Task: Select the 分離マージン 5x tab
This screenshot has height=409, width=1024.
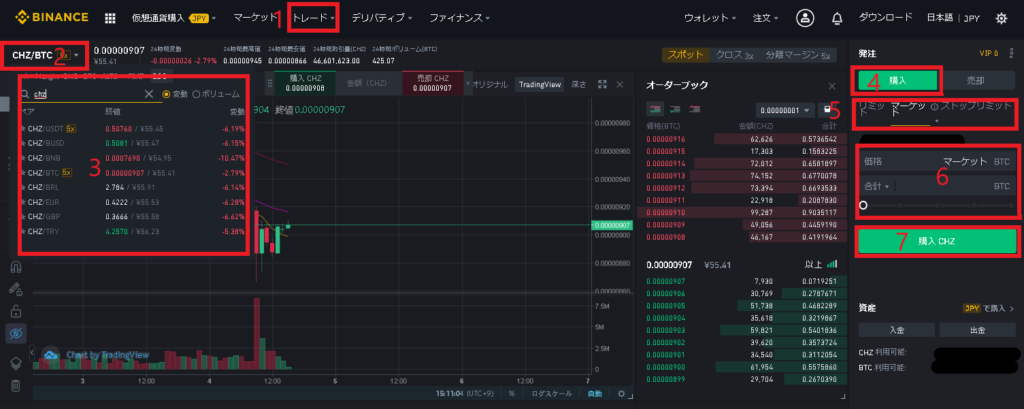Action: point(797,55)
